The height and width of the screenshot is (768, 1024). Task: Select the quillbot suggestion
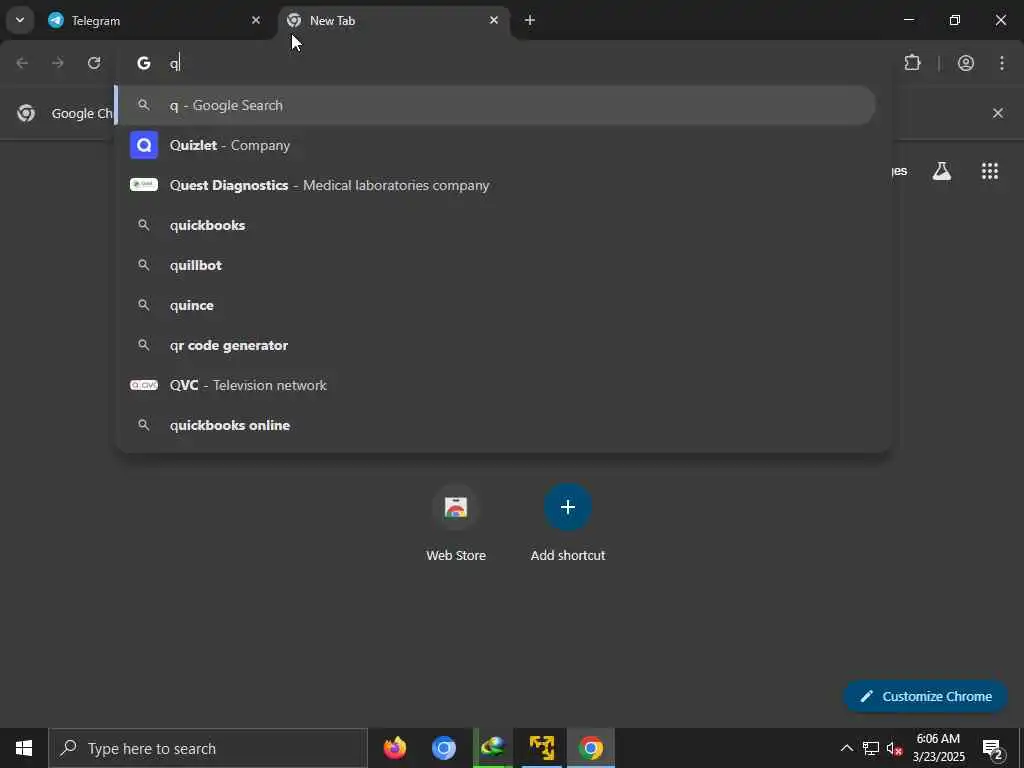496,265
